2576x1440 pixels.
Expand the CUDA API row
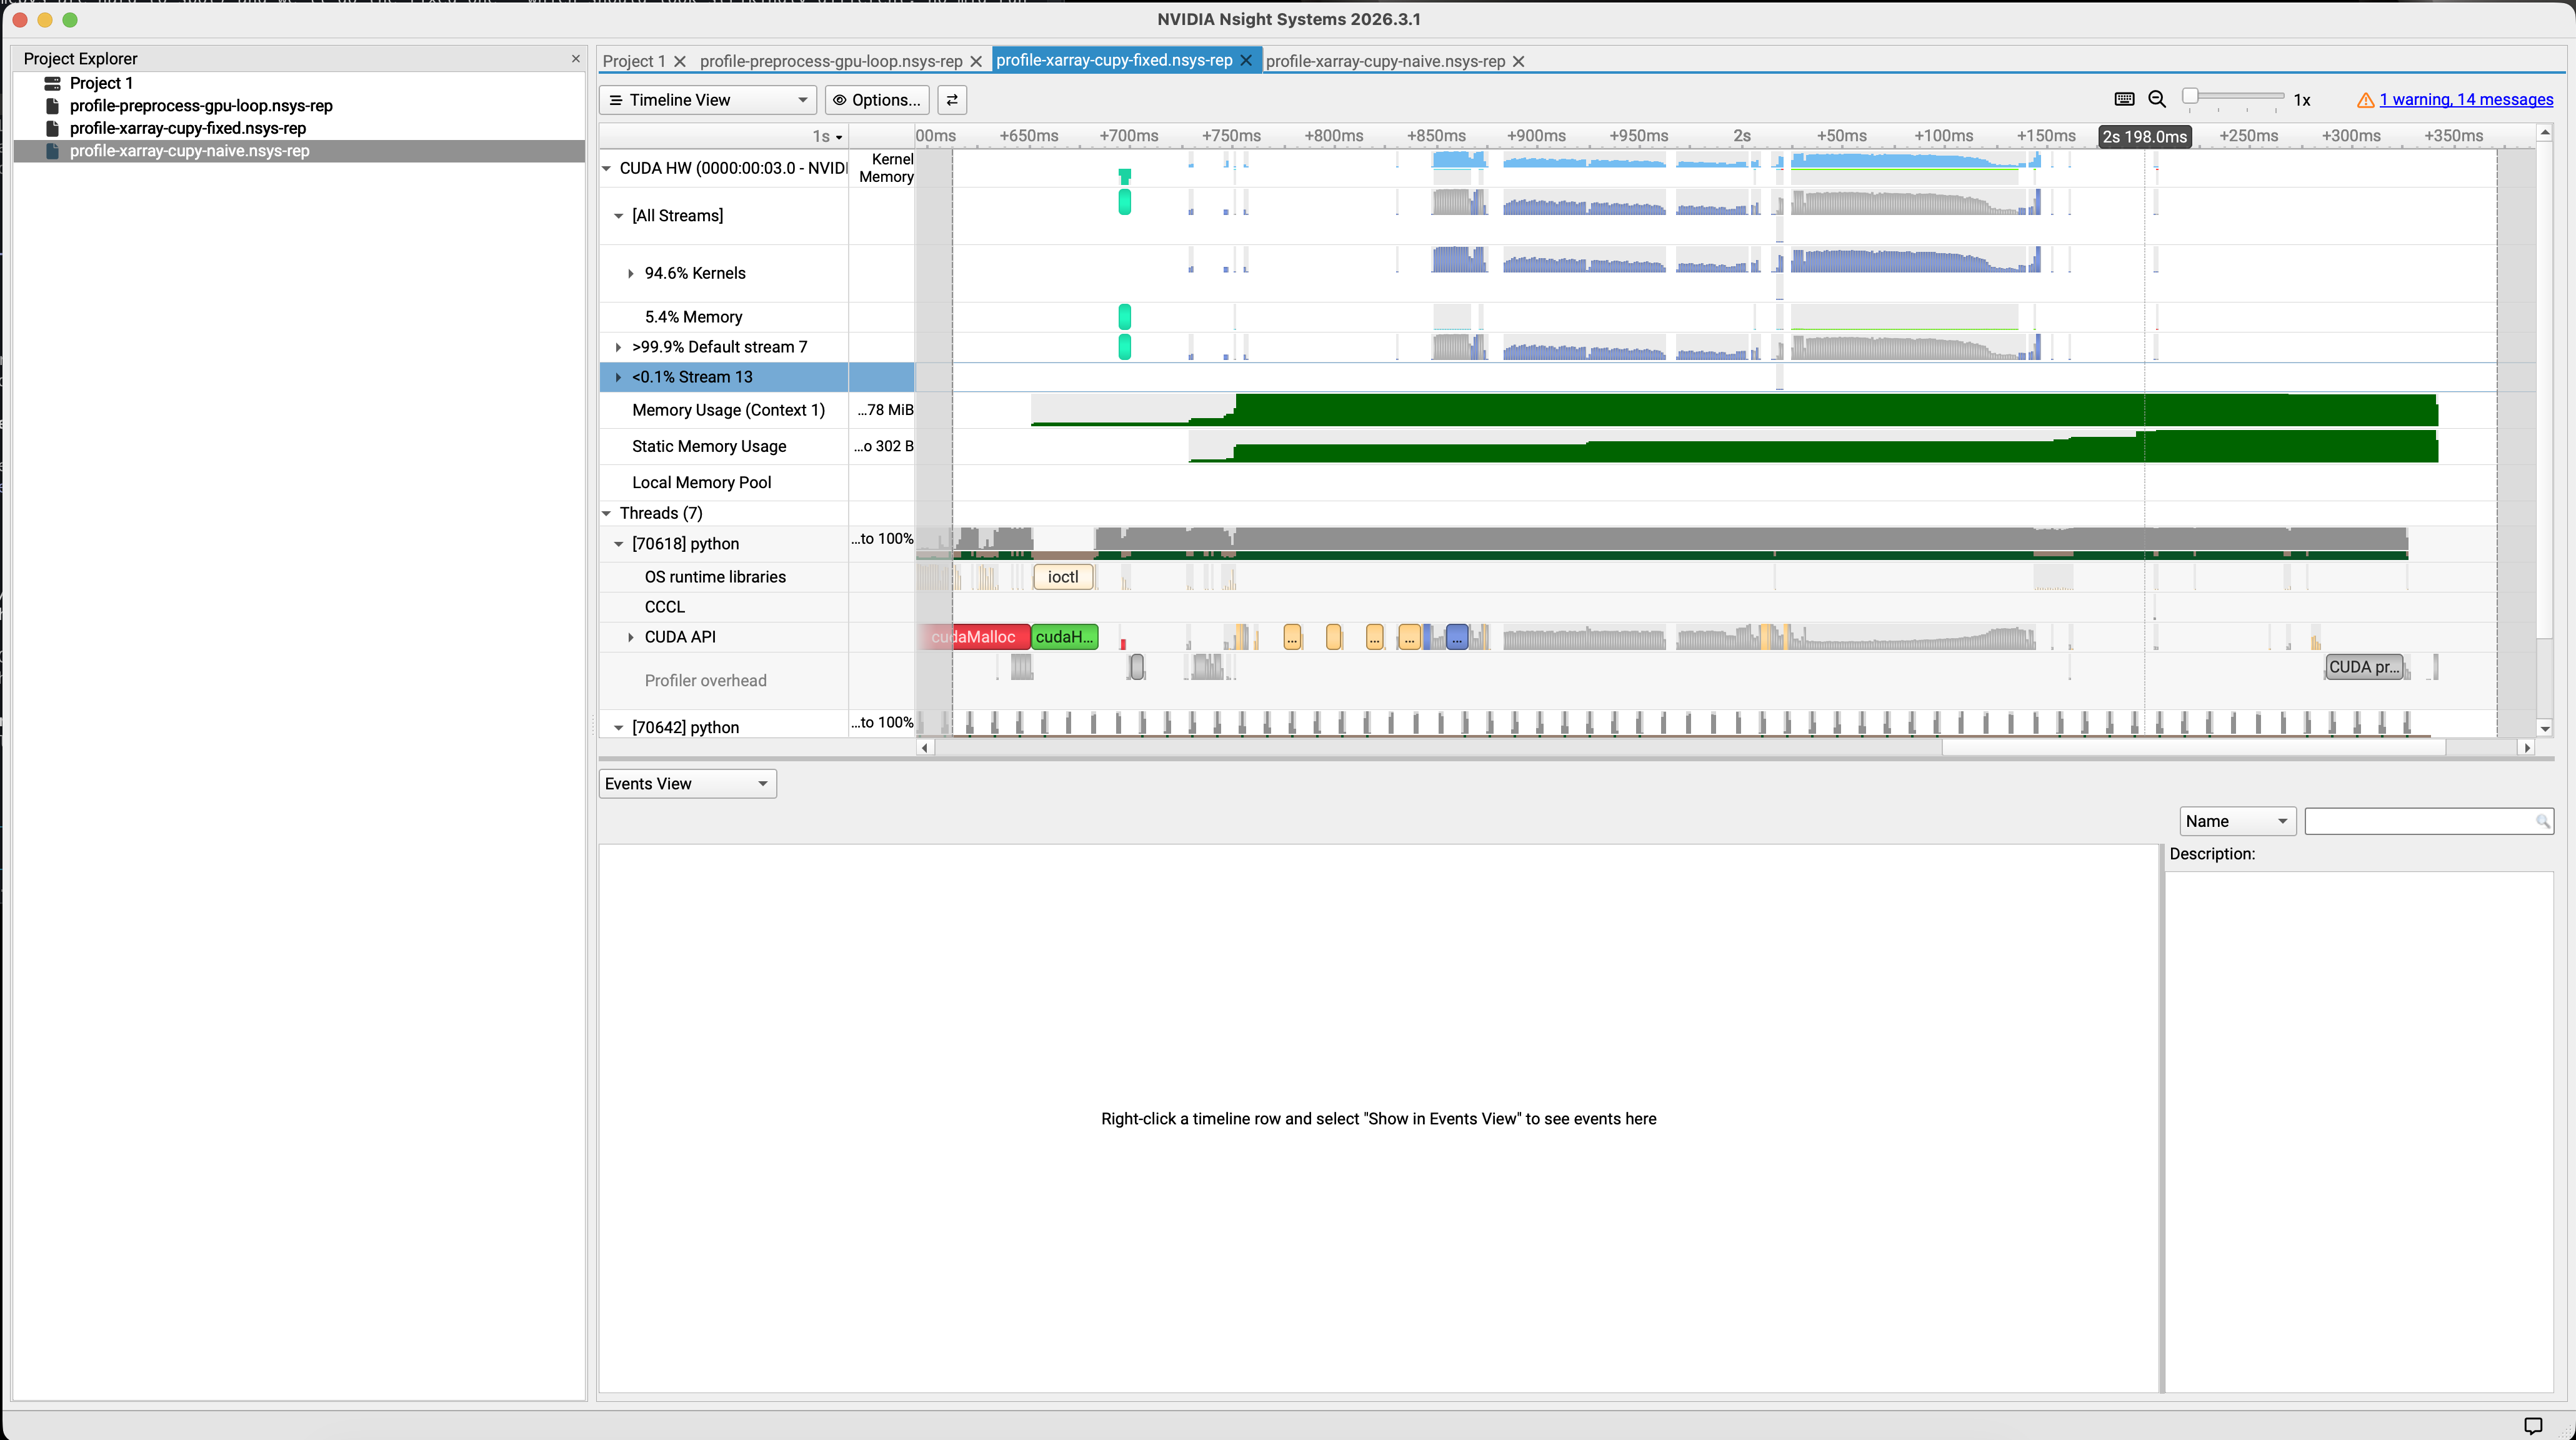point(631,637)
